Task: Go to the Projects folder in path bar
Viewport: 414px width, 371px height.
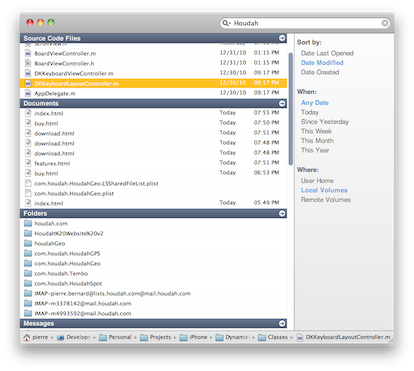Action: pos(156,337)
